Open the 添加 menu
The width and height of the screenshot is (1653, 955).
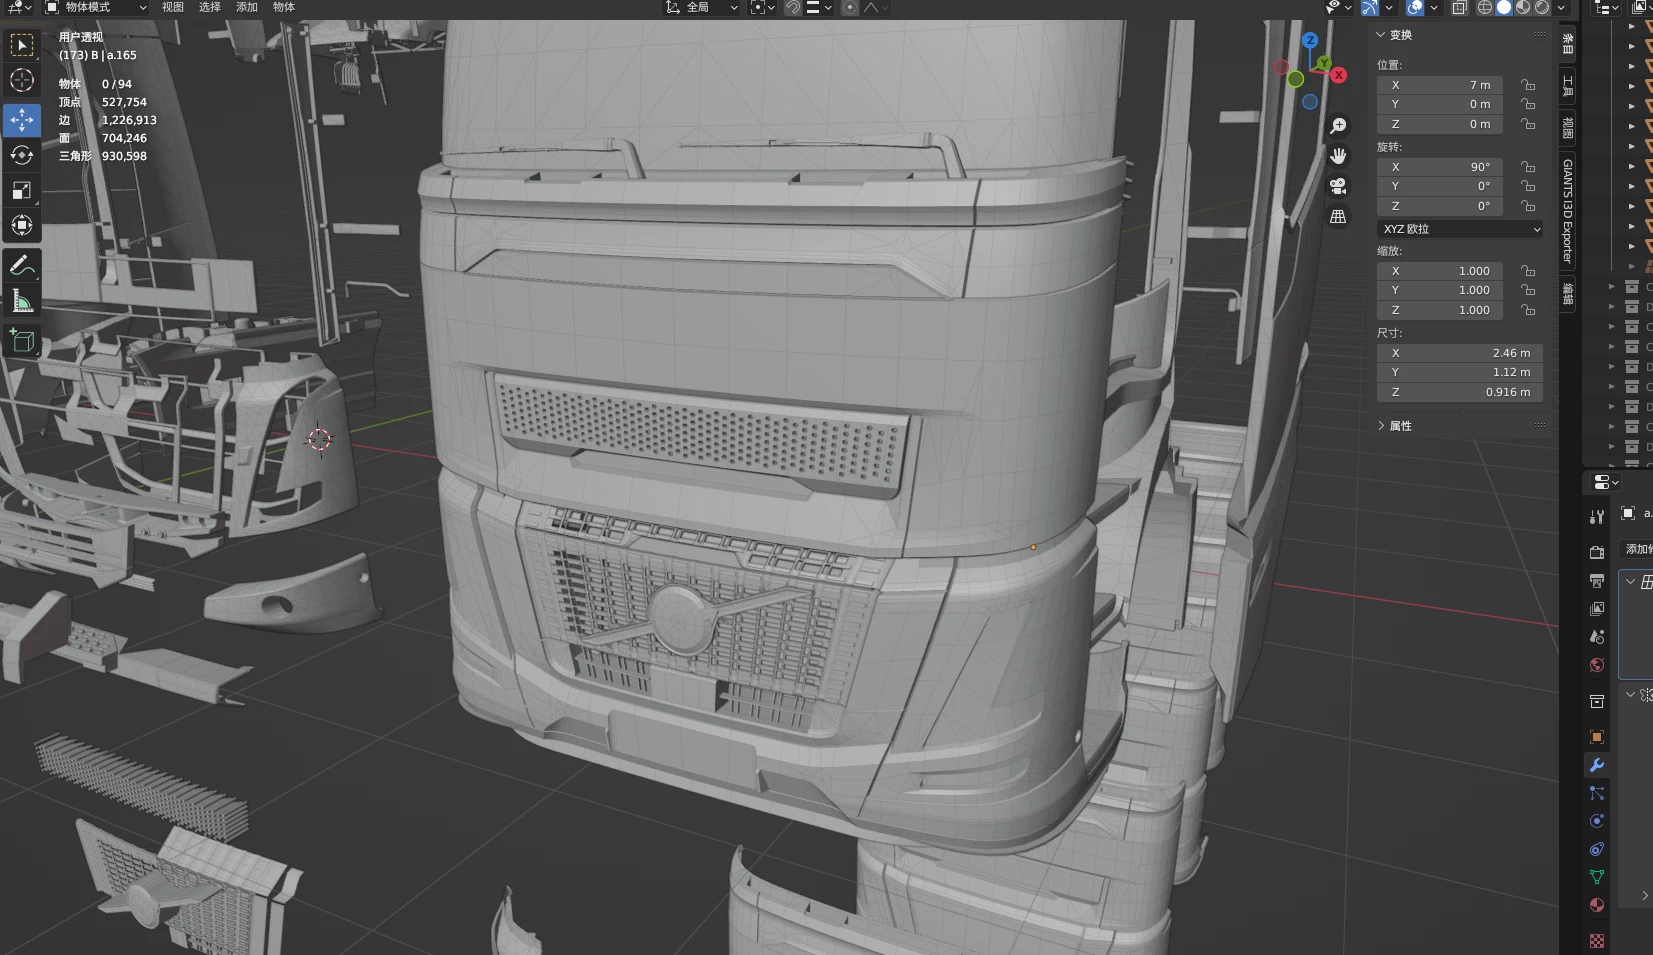click(246, 7)
